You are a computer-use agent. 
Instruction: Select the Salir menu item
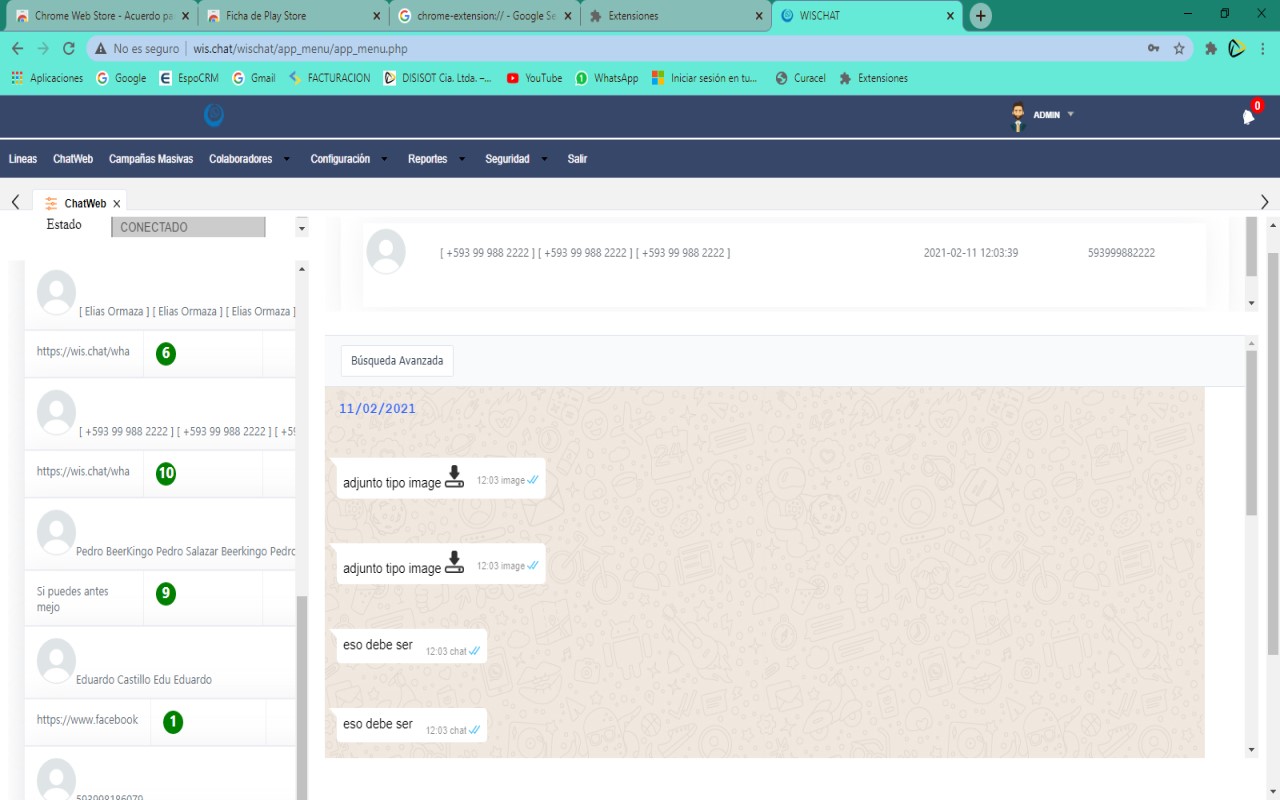577,158
